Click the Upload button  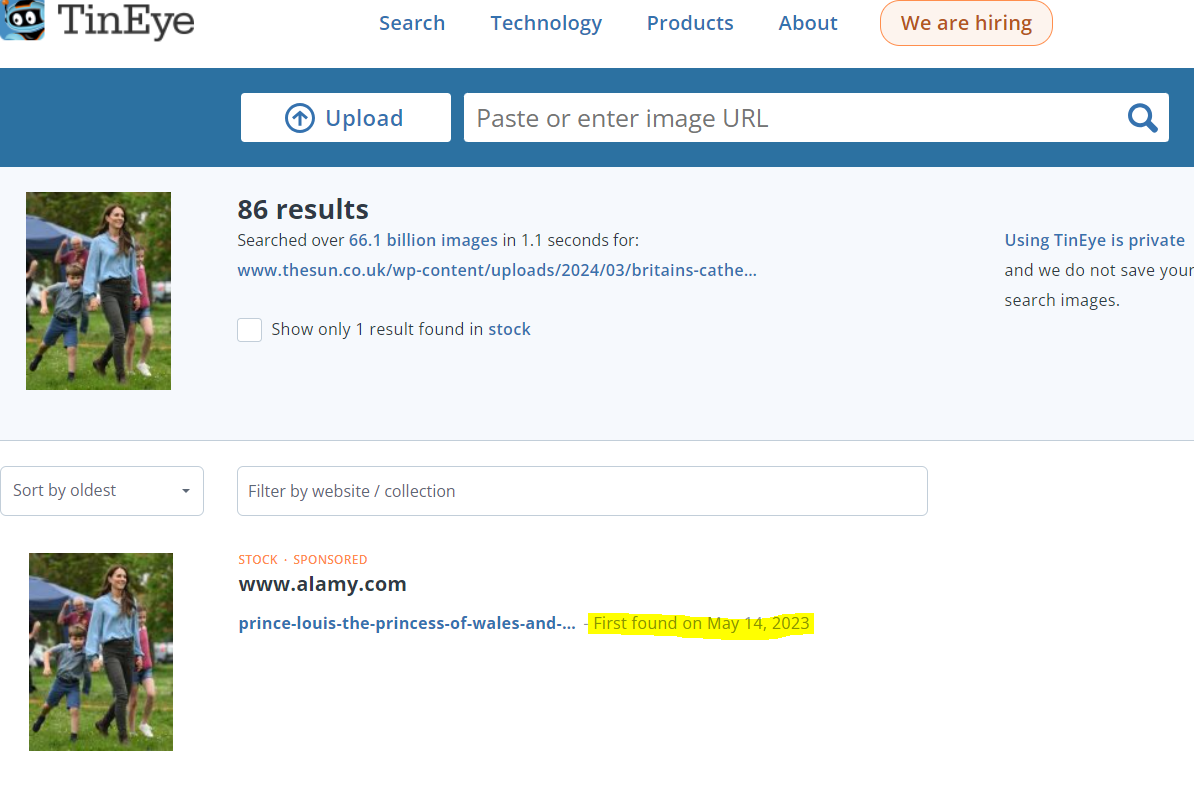pyautogui.click(x=346, y=117)
